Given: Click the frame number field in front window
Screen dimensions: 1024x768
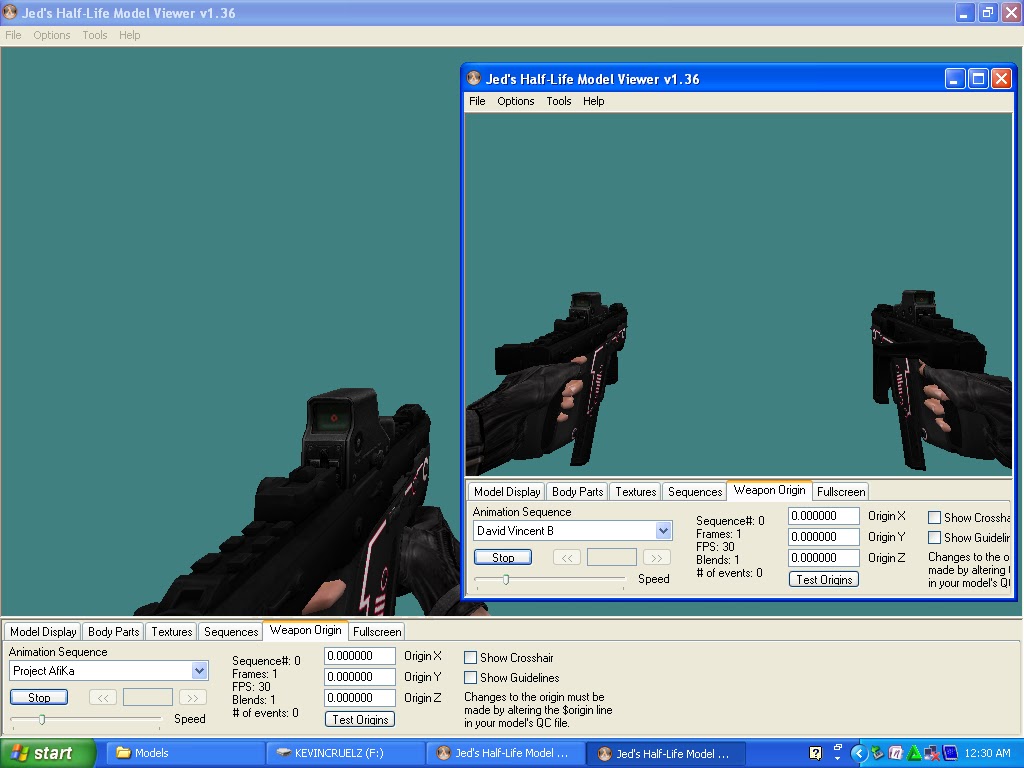Looking at the screenshot, I should (x=612, y=558).
